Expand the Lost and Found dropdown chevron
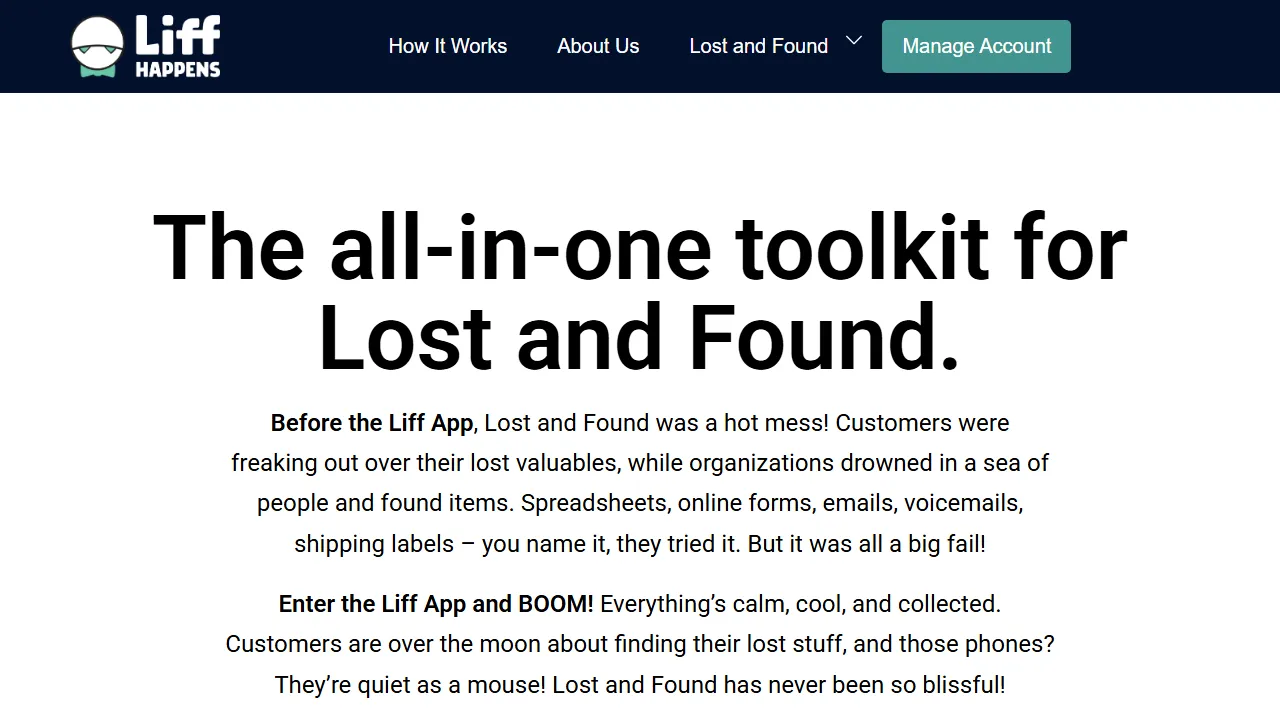This screenshot has height=720, width=1280. click(x=853, y=42)
